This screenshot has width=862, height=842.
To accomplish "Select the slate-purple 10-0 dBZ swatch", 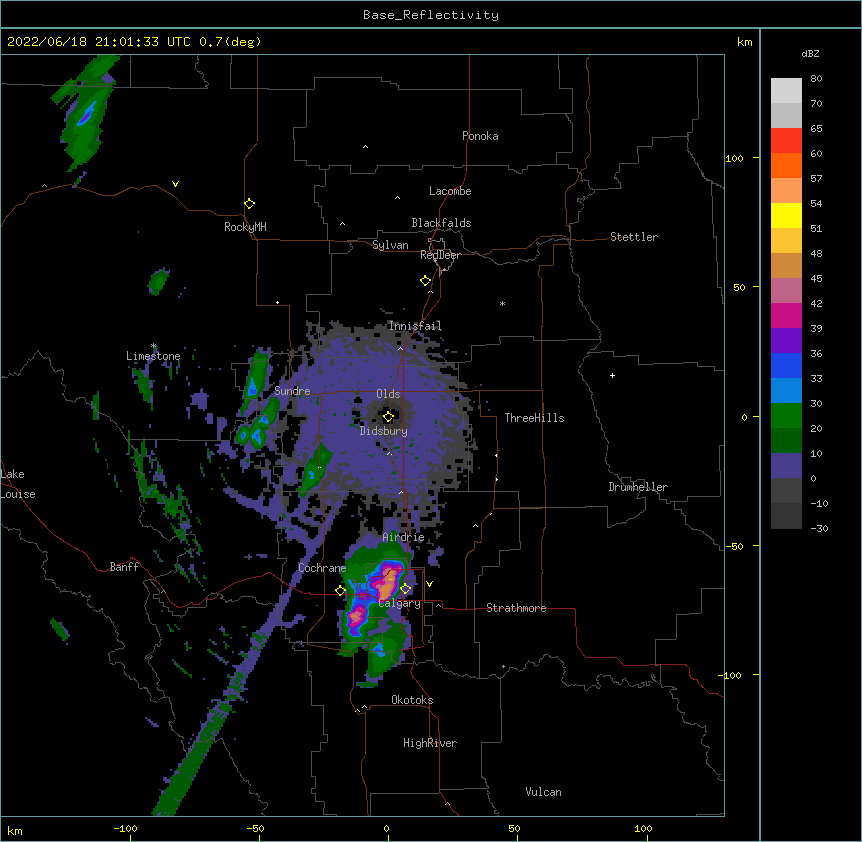I will tap(786, 466).
